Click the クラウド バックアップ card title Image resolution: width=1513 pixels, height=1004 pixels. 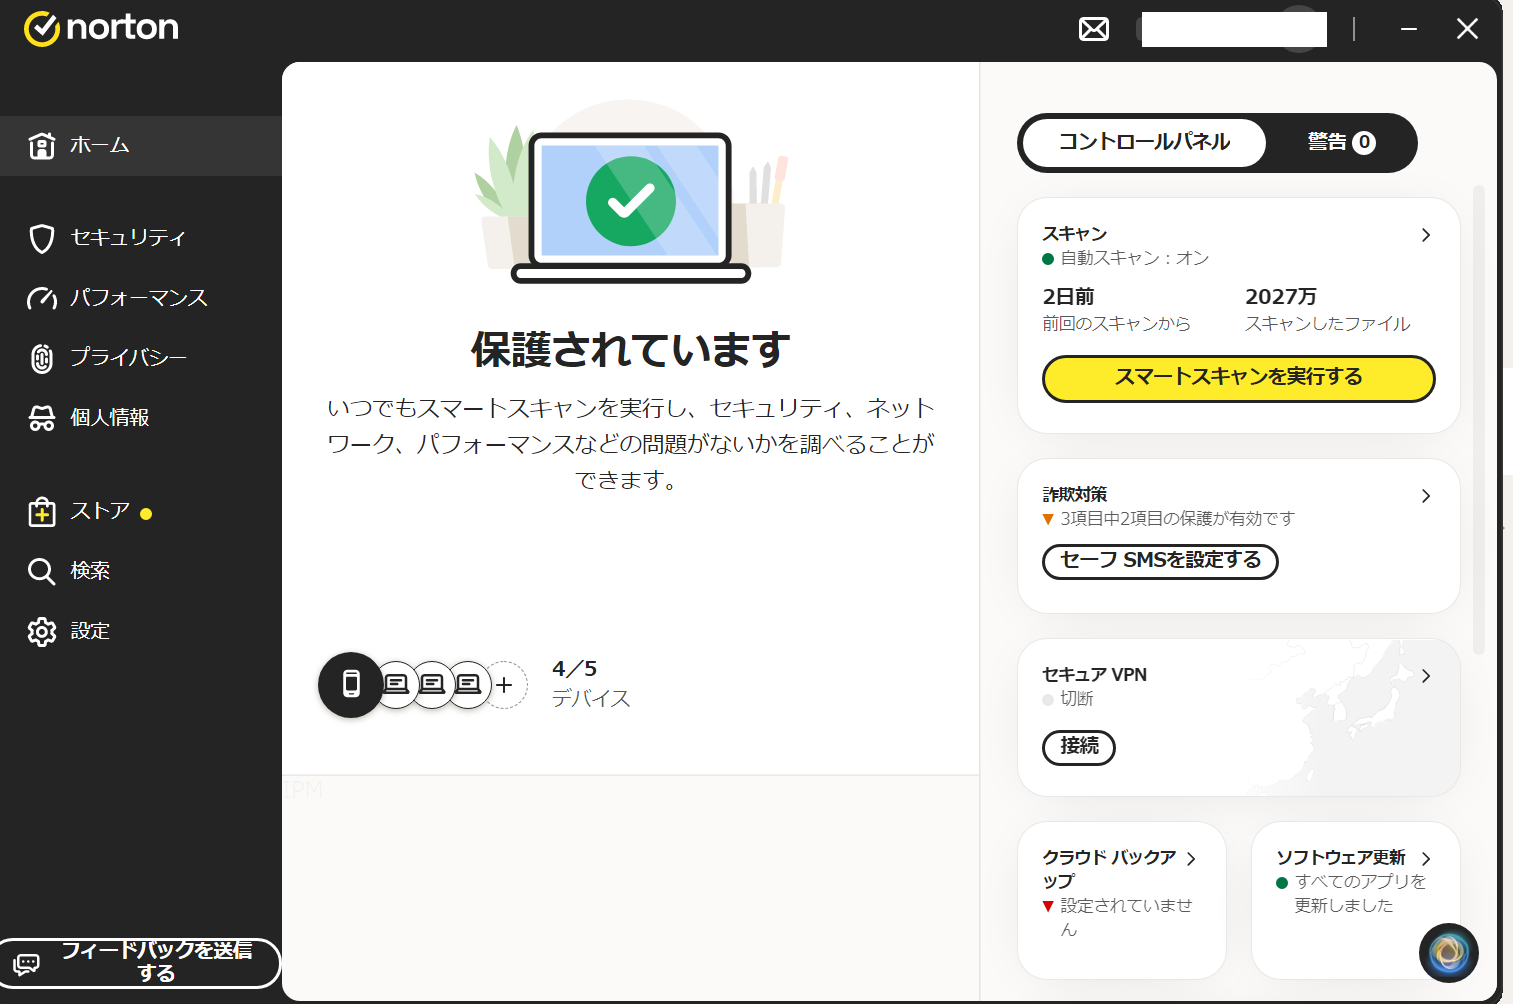click(x=1109, y=869)
